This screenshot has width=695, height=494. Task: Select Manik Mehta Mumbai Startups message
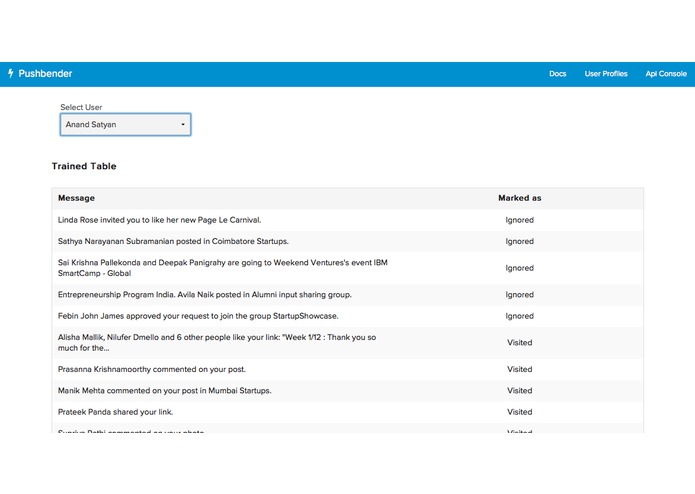(x=164, y=390)
